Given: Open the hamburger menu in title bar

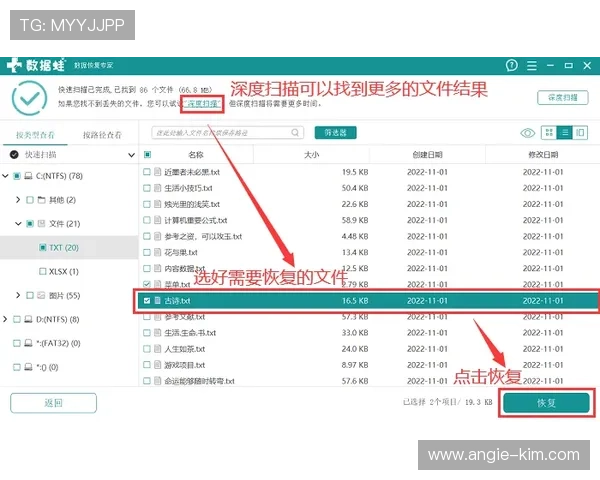Looking at the screenshot, I should click(532, 65).
